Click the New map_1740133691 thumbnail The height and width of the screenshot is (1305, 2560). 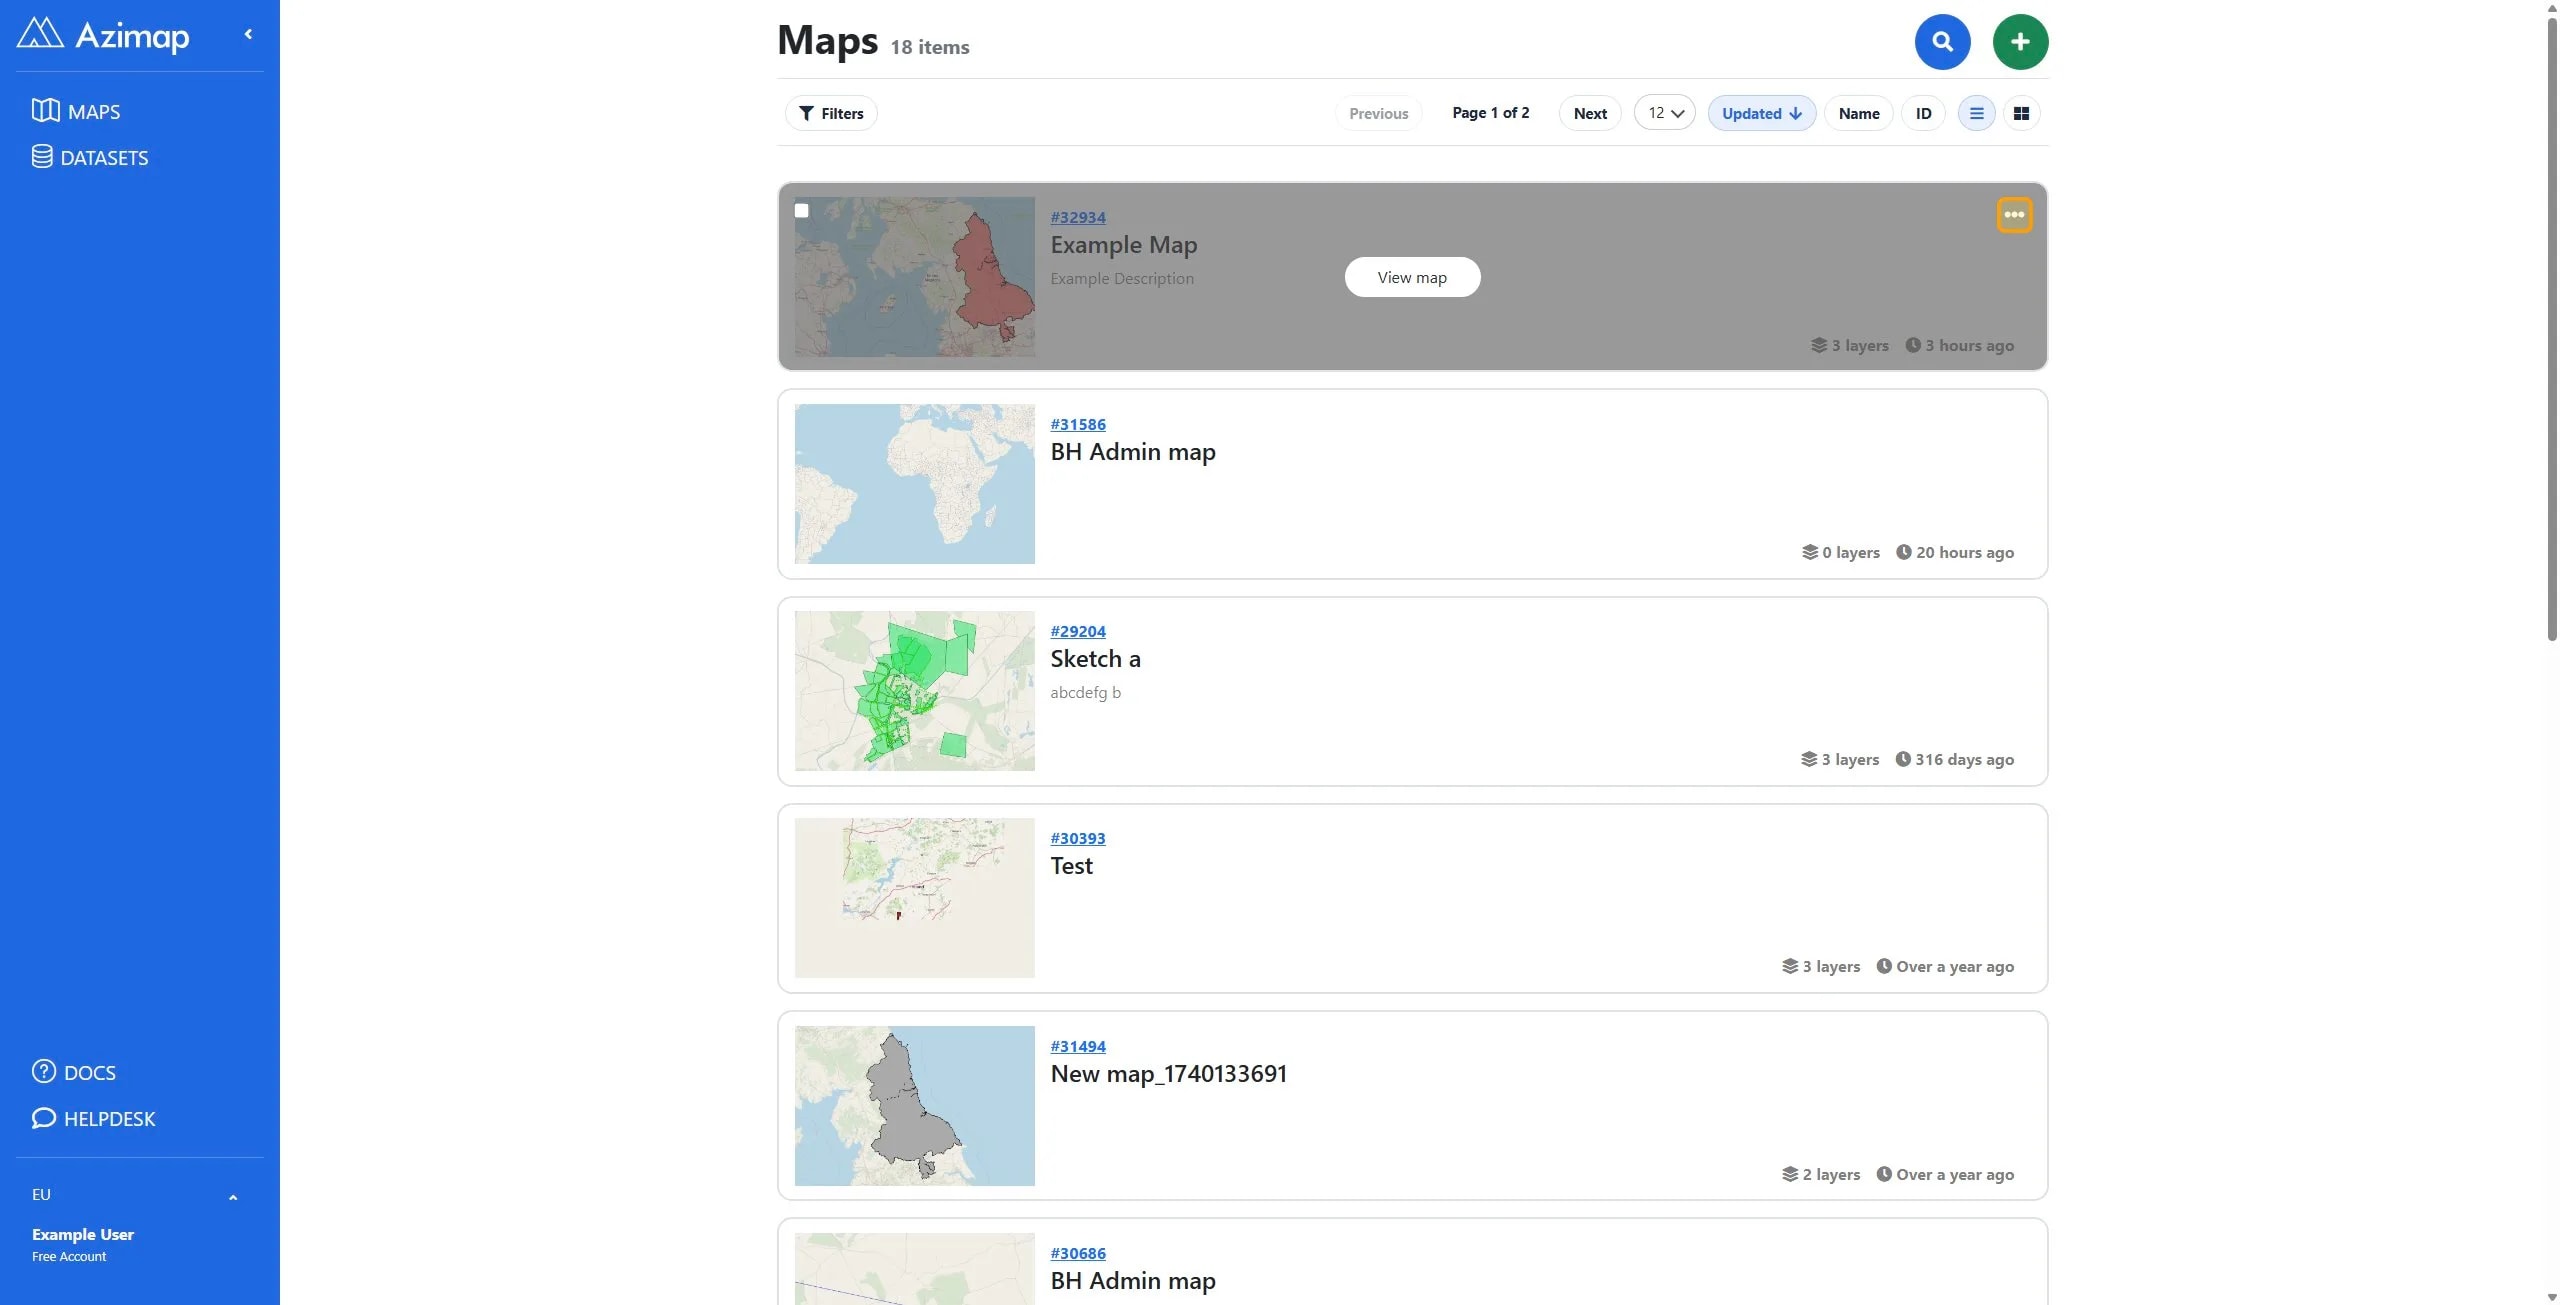pos(914,1106)
